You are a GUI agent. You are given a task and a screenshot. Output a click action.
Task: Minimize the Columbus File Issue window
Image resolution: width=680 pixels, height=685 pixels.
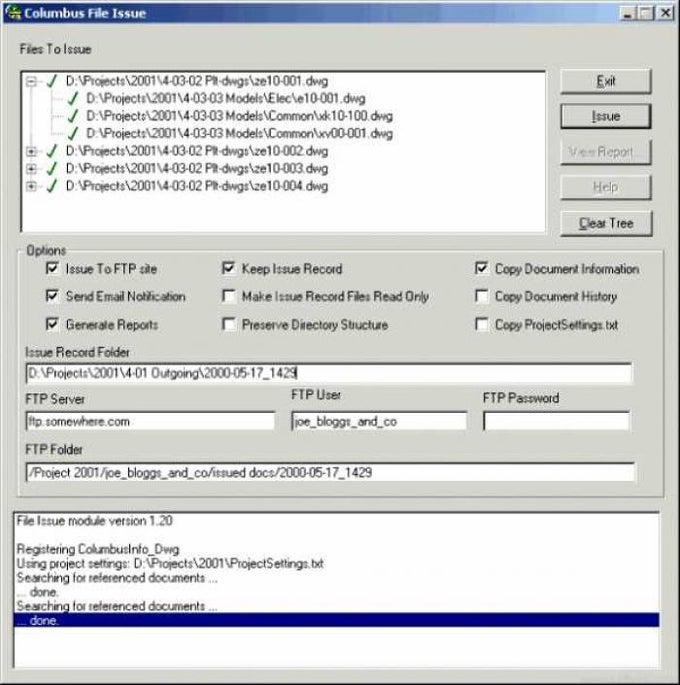(x=627, y=13)
